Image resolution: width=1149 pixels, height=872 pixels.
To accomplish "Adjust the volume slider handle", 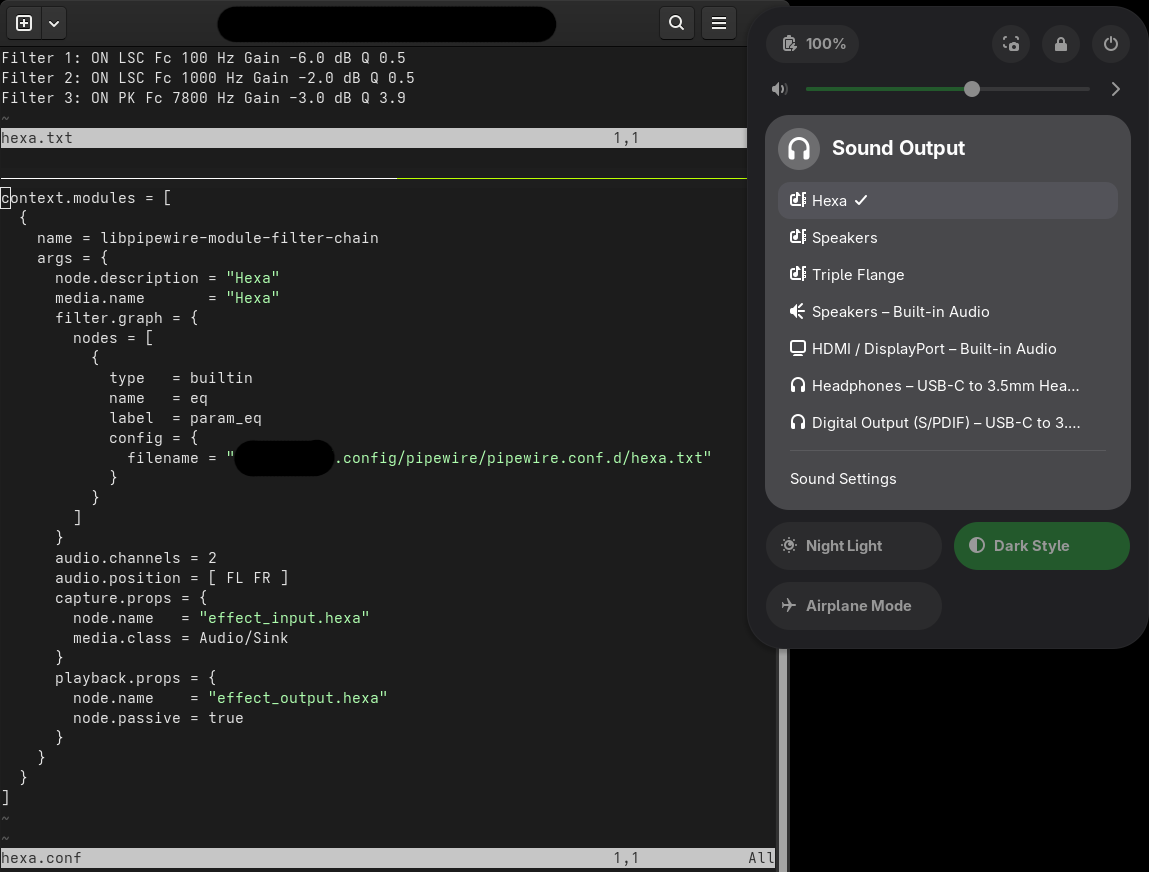I will point(972,89).
